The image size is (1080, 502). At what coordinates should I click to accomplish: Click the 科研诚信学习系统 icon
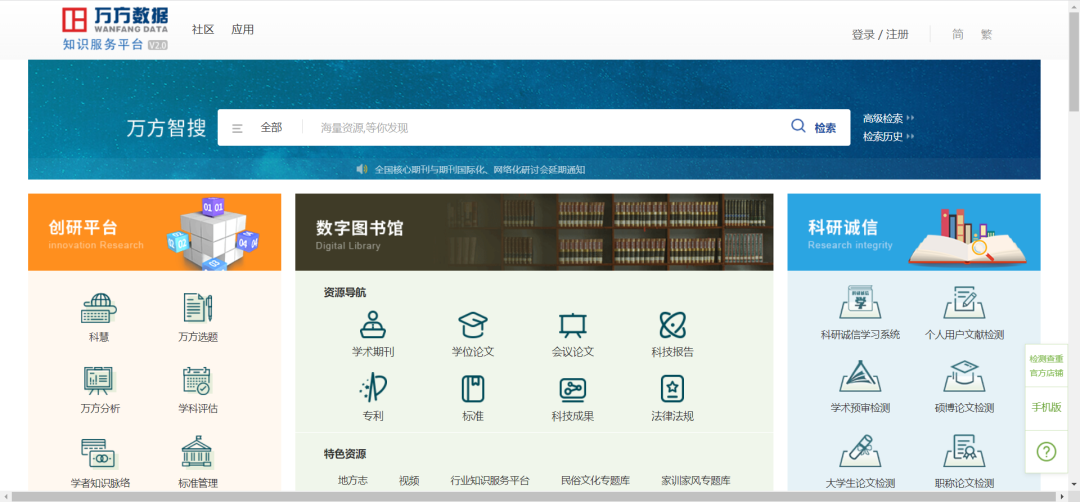click(859, 303)
